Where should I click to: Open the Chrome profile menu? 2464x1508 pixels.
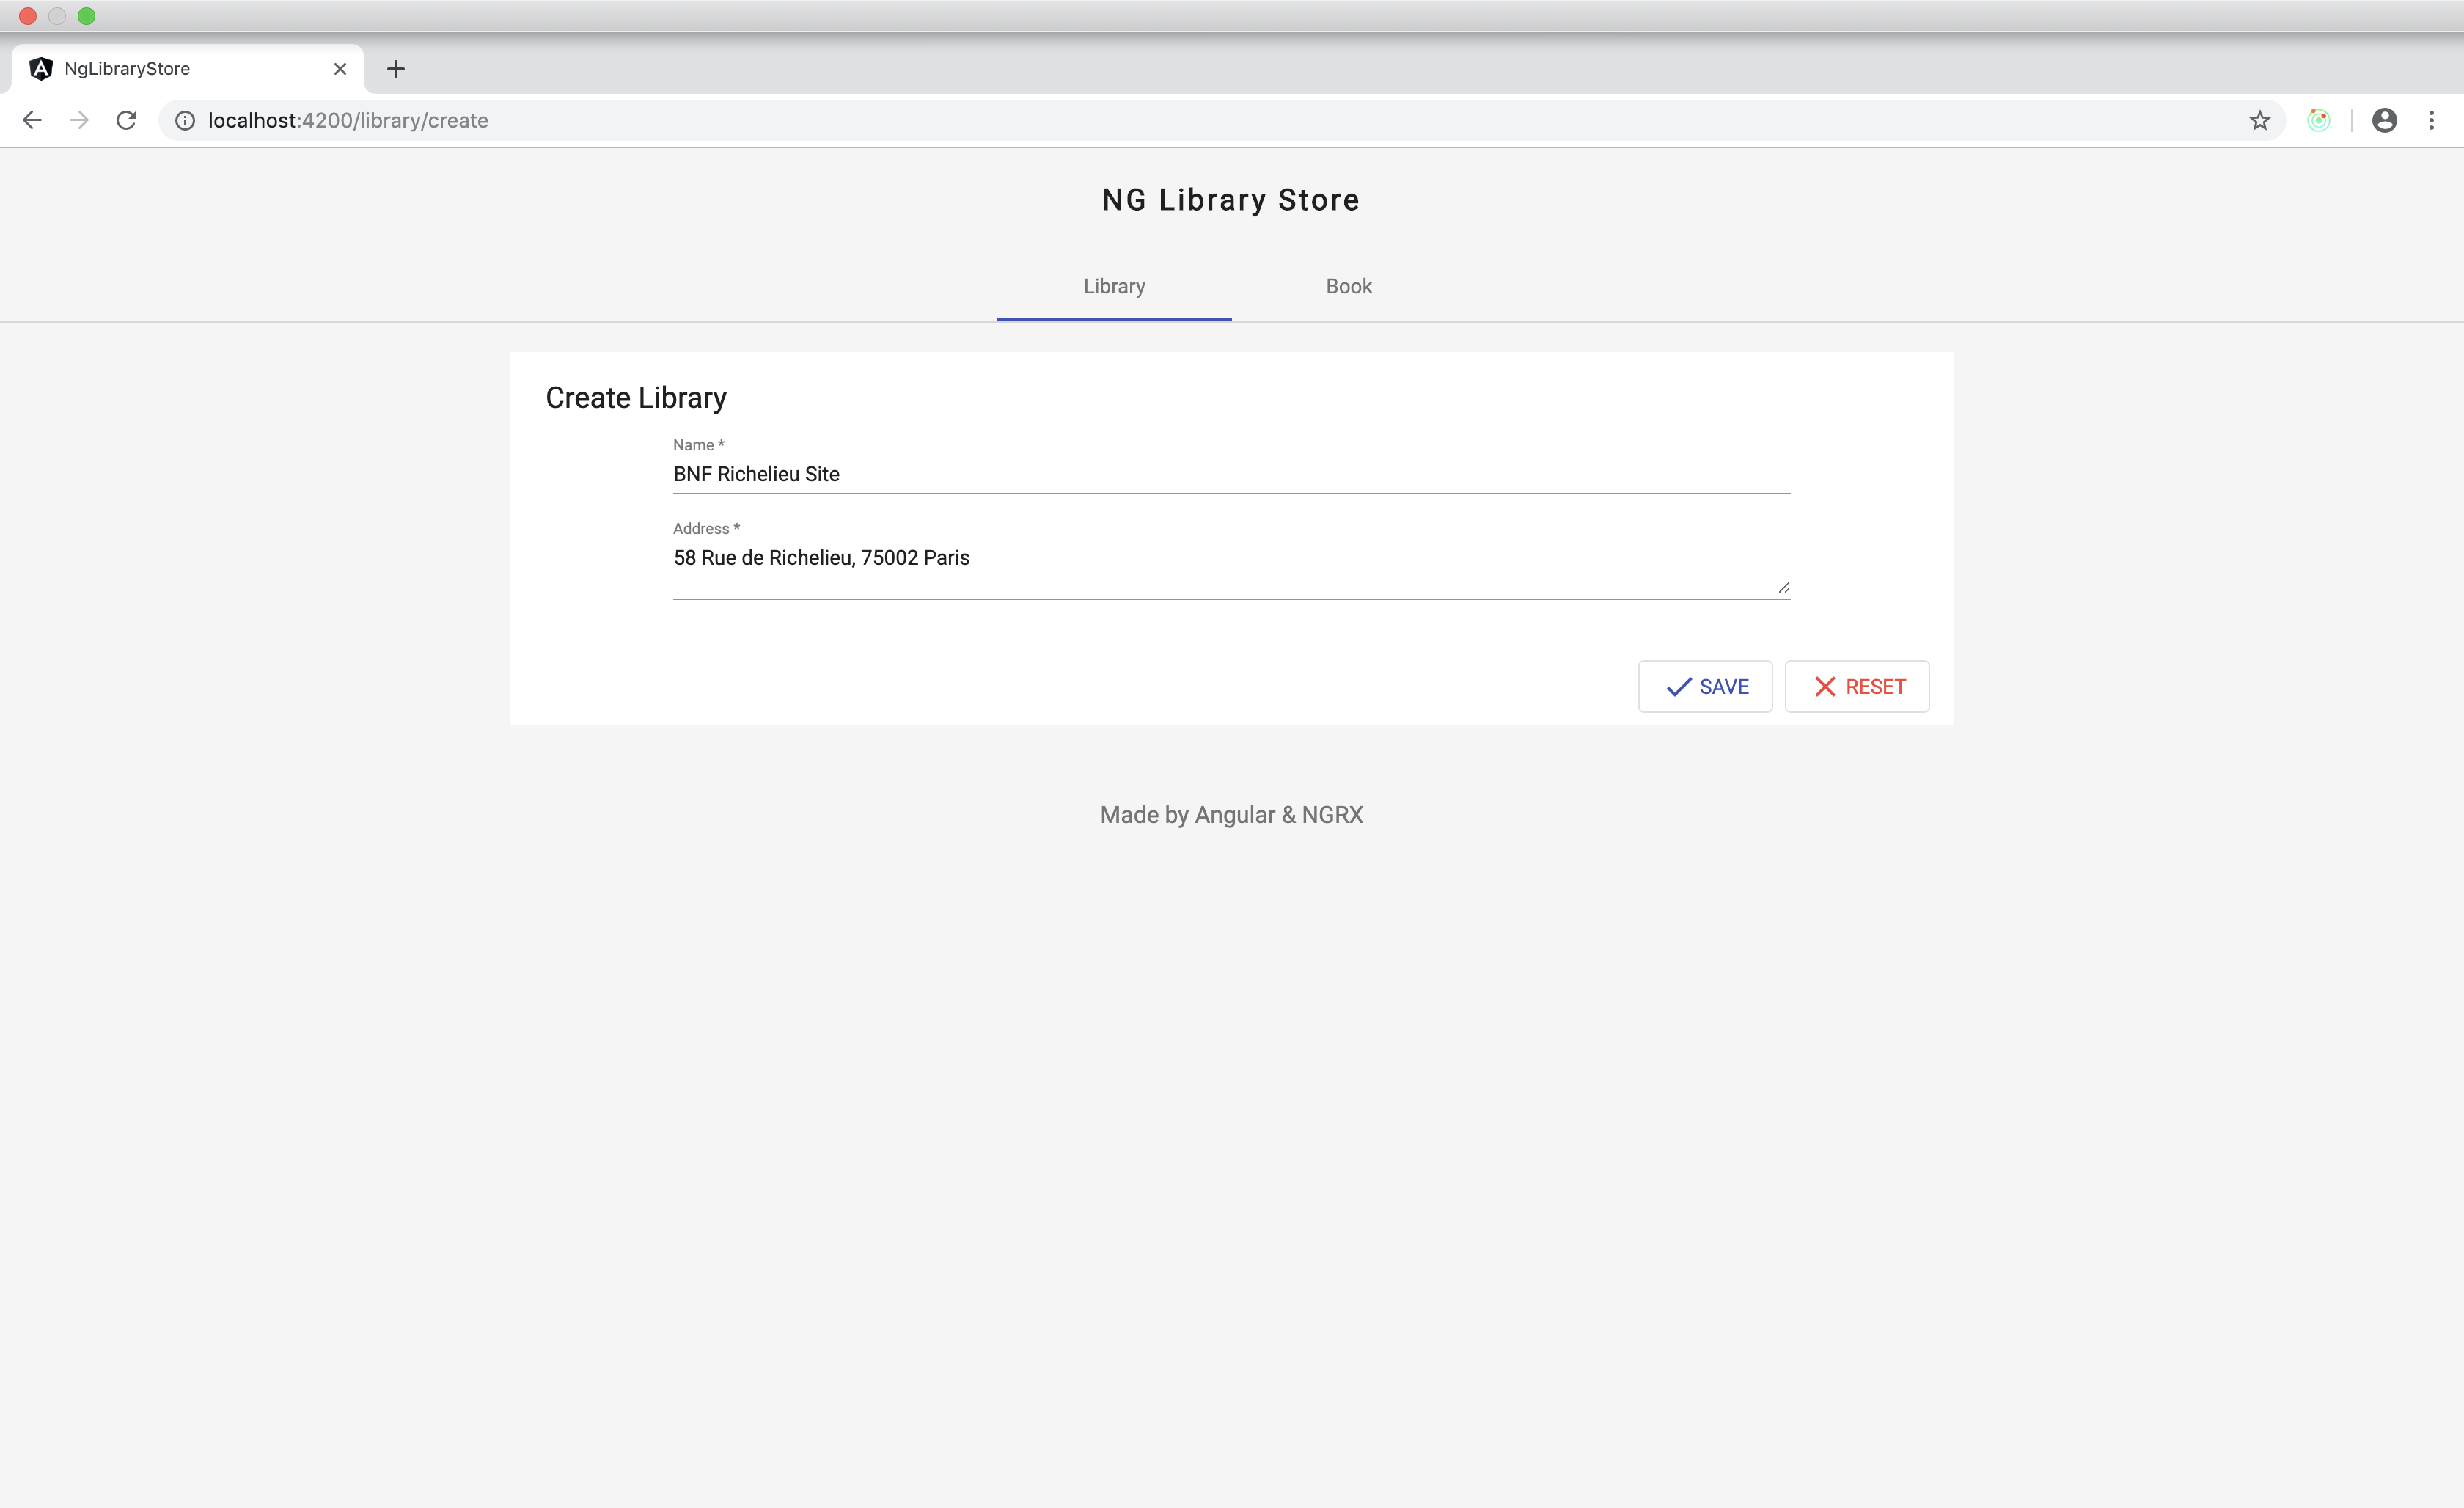pyautogui.click(x=2384, y=121)
